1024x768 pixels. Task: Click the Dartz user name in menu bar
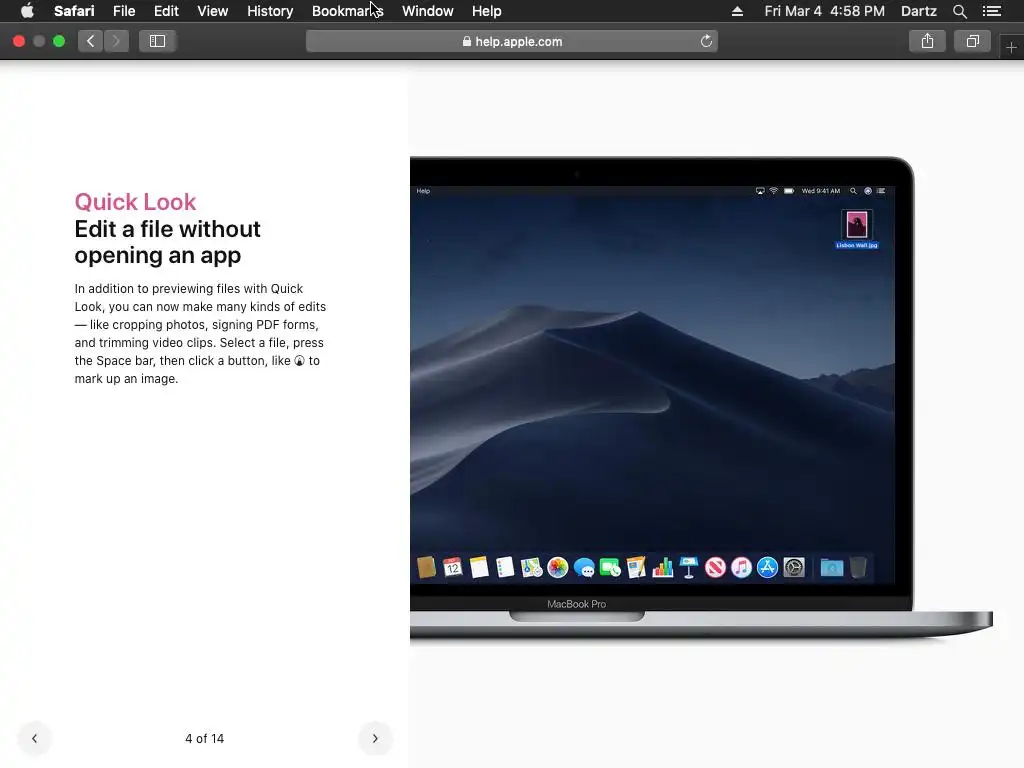[x=918, y=11]
